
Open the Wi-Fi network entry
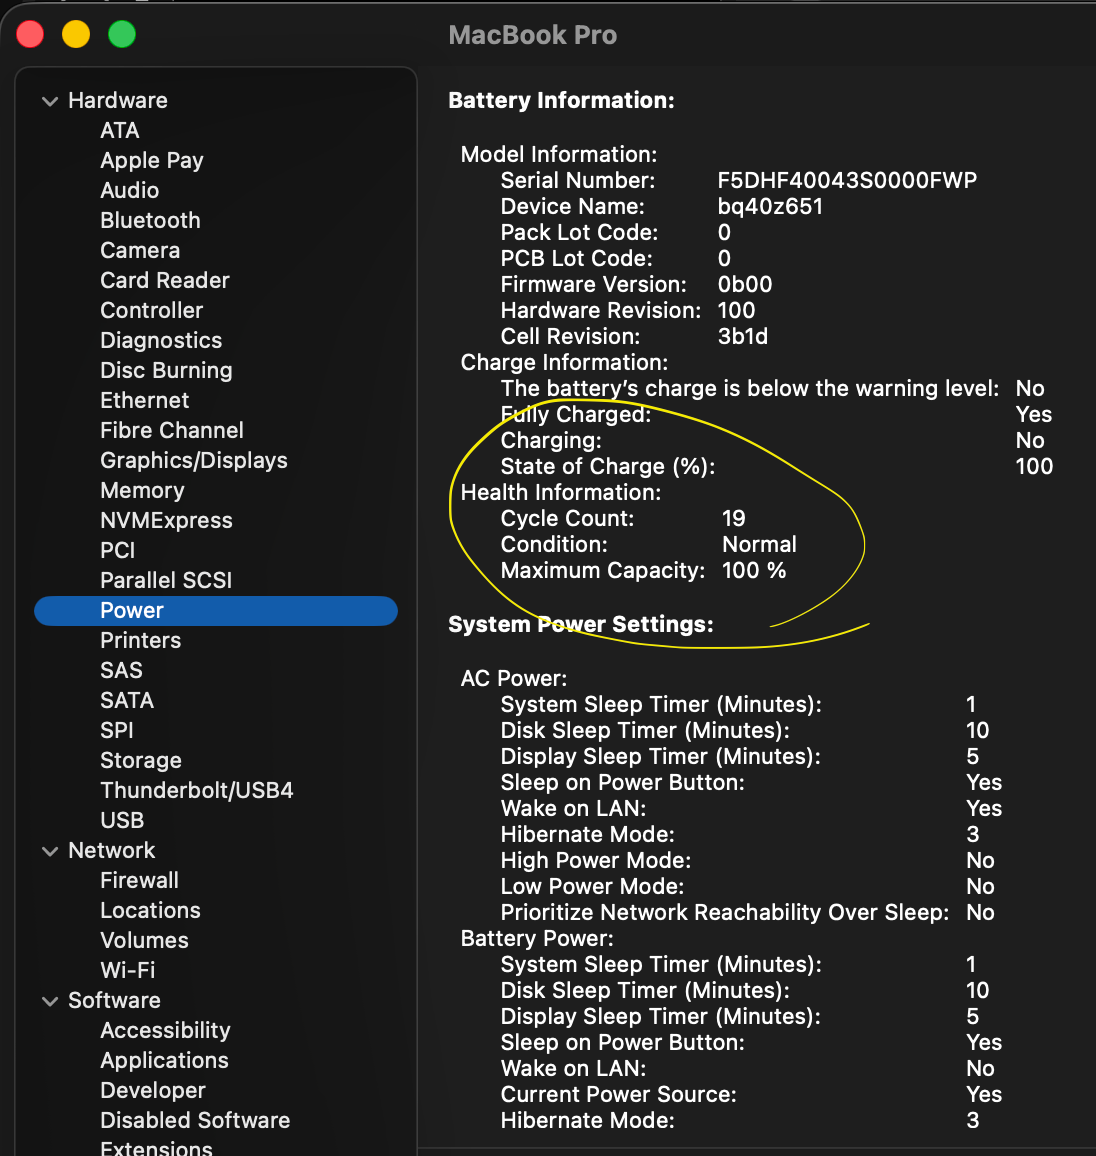point(128,970)
